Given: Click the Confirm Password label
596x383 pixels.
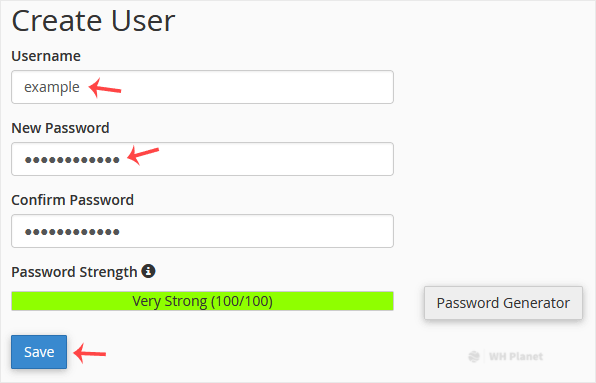Looking at the screenshot, I should 73,200.
